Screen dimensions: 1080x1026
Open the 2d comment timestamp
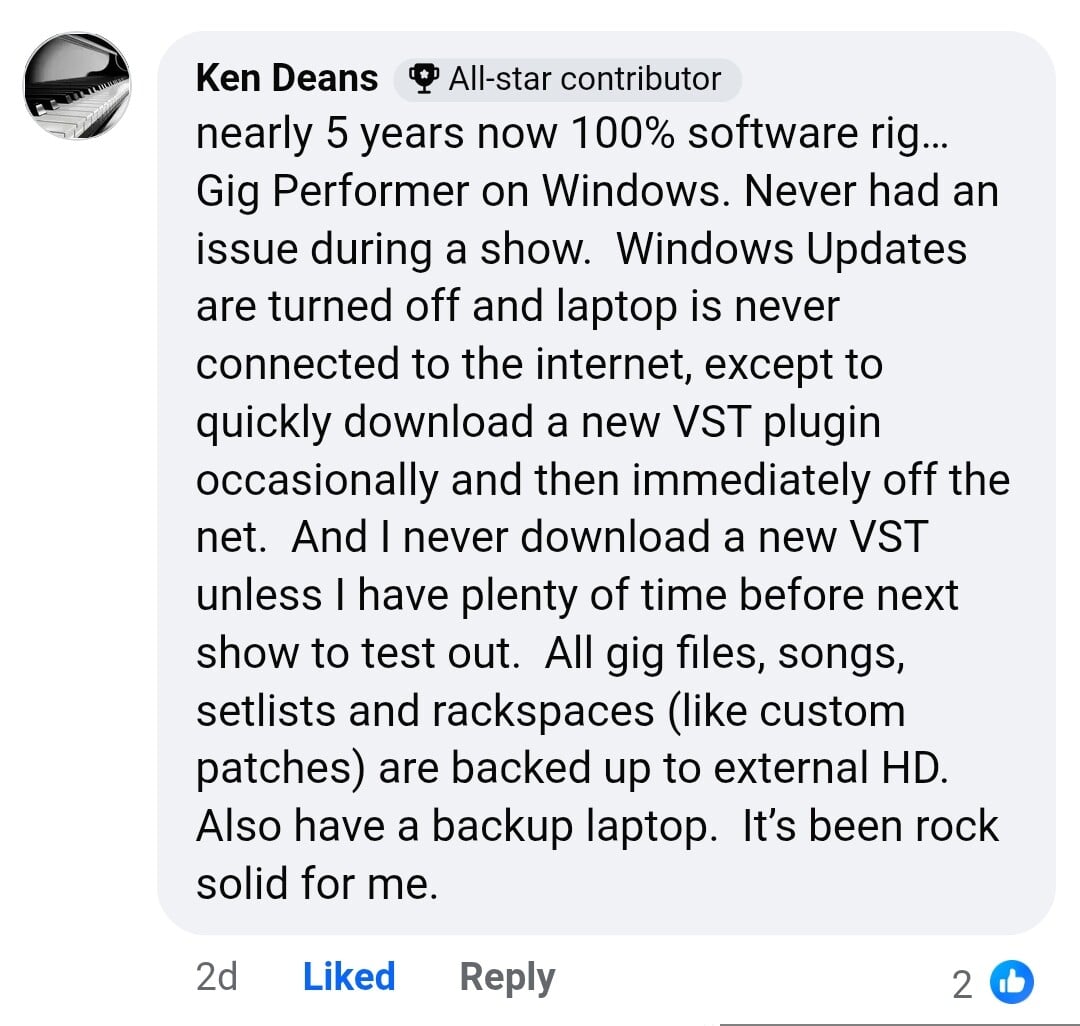coord(217,977)
